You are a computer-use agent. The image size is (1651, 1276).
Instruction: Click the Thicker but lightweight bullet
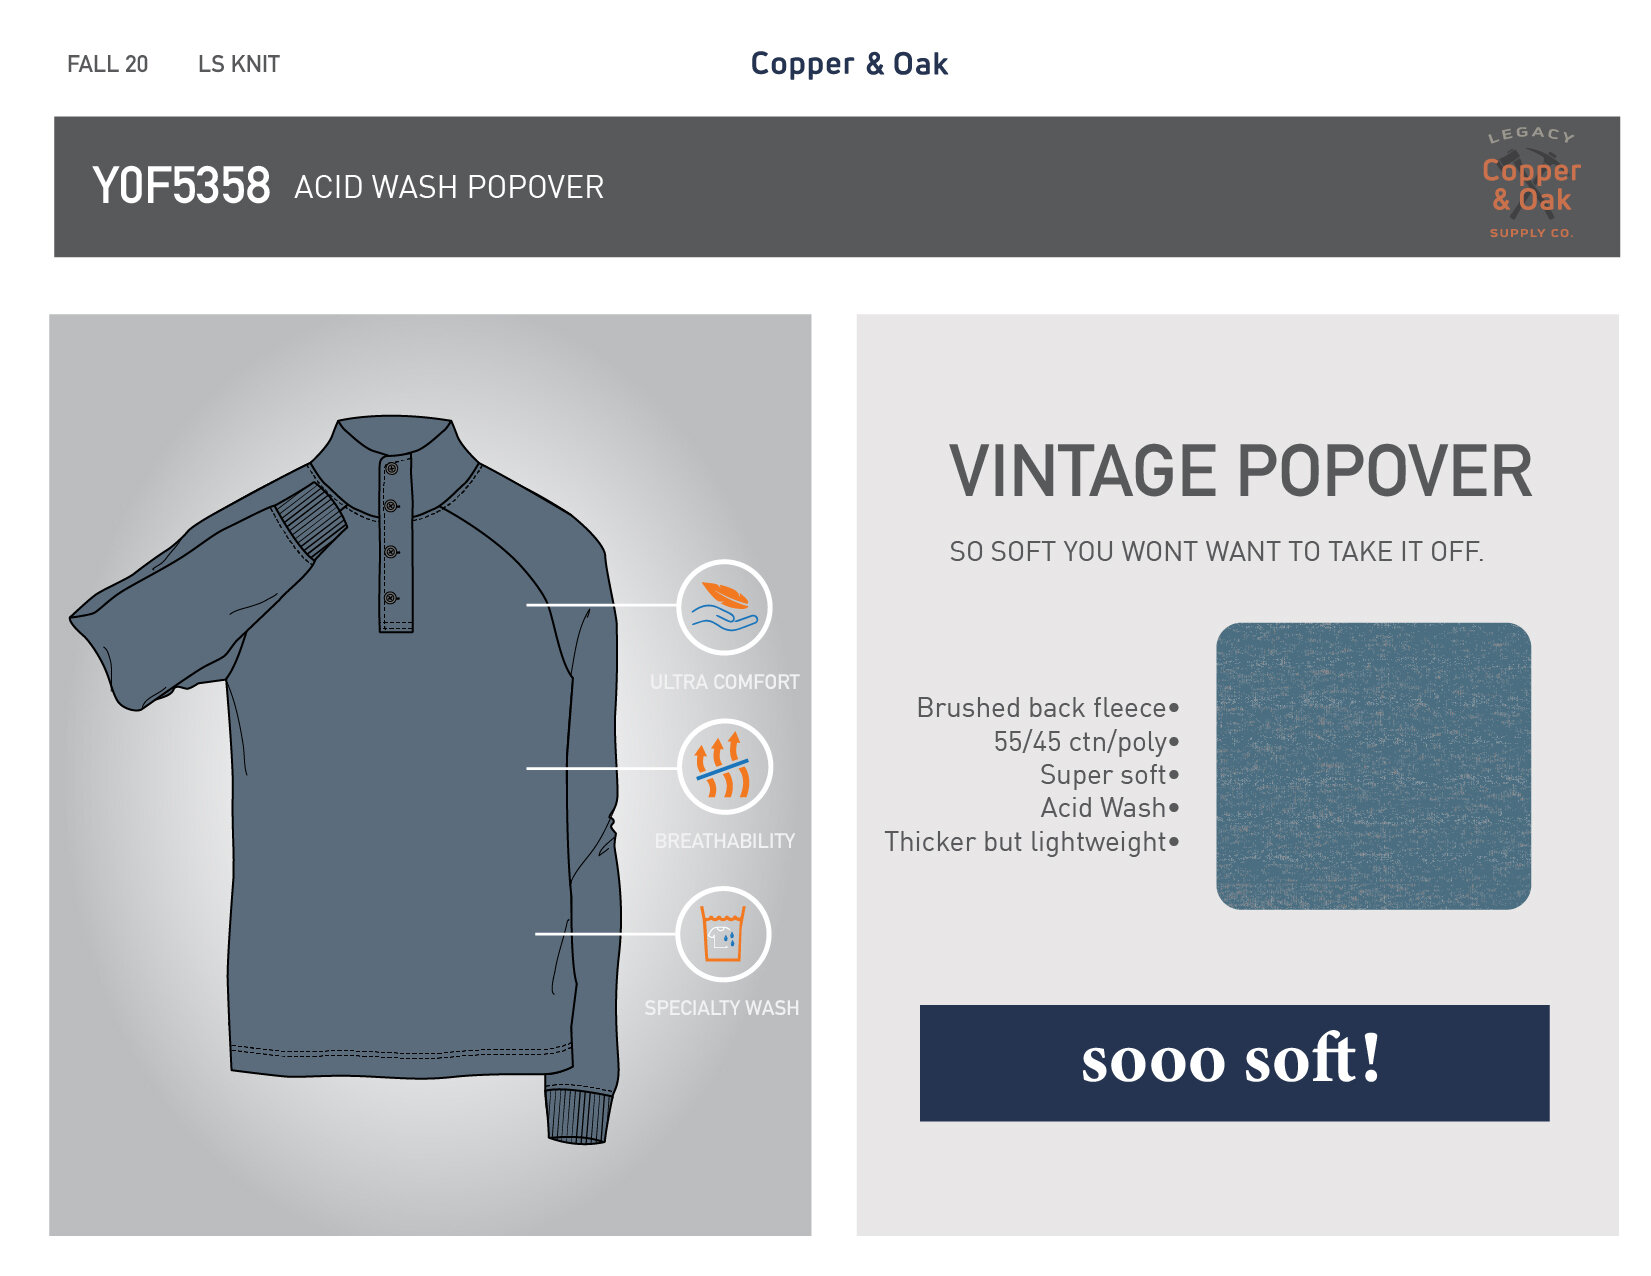point(1032,842)
